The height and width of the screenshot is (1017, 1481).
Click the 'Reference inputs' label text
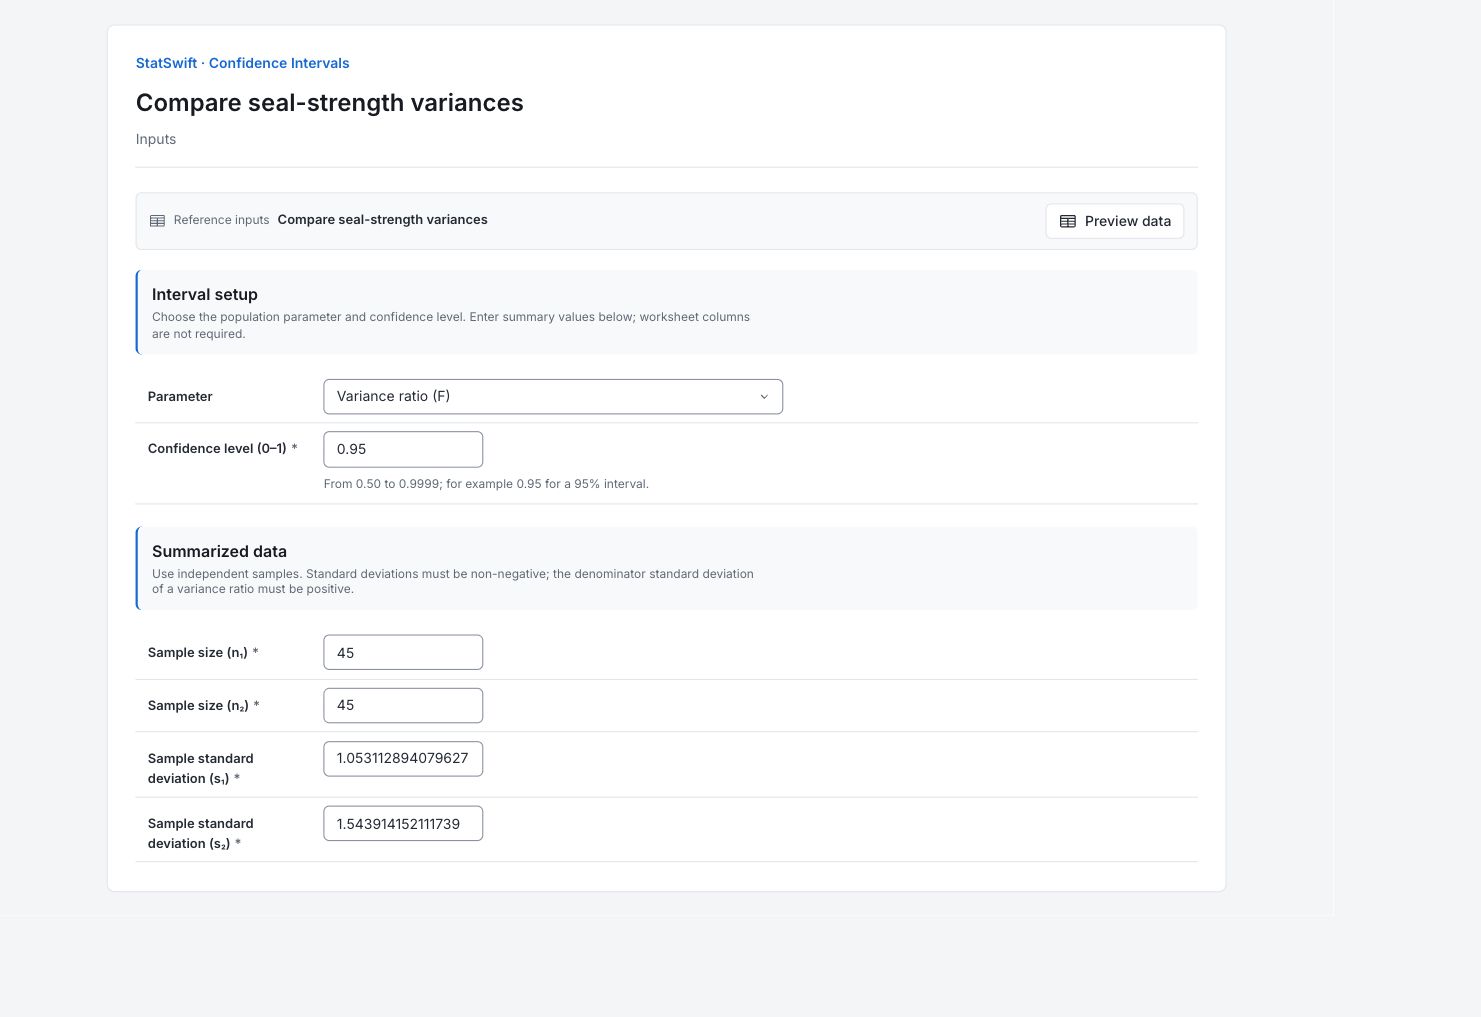221,220
